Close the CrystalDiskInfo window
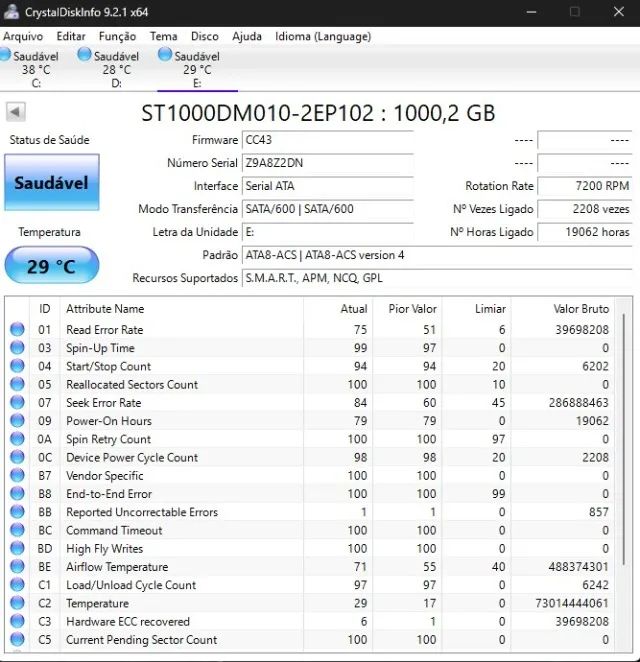The image size is (640, 662). click(618, 11)
